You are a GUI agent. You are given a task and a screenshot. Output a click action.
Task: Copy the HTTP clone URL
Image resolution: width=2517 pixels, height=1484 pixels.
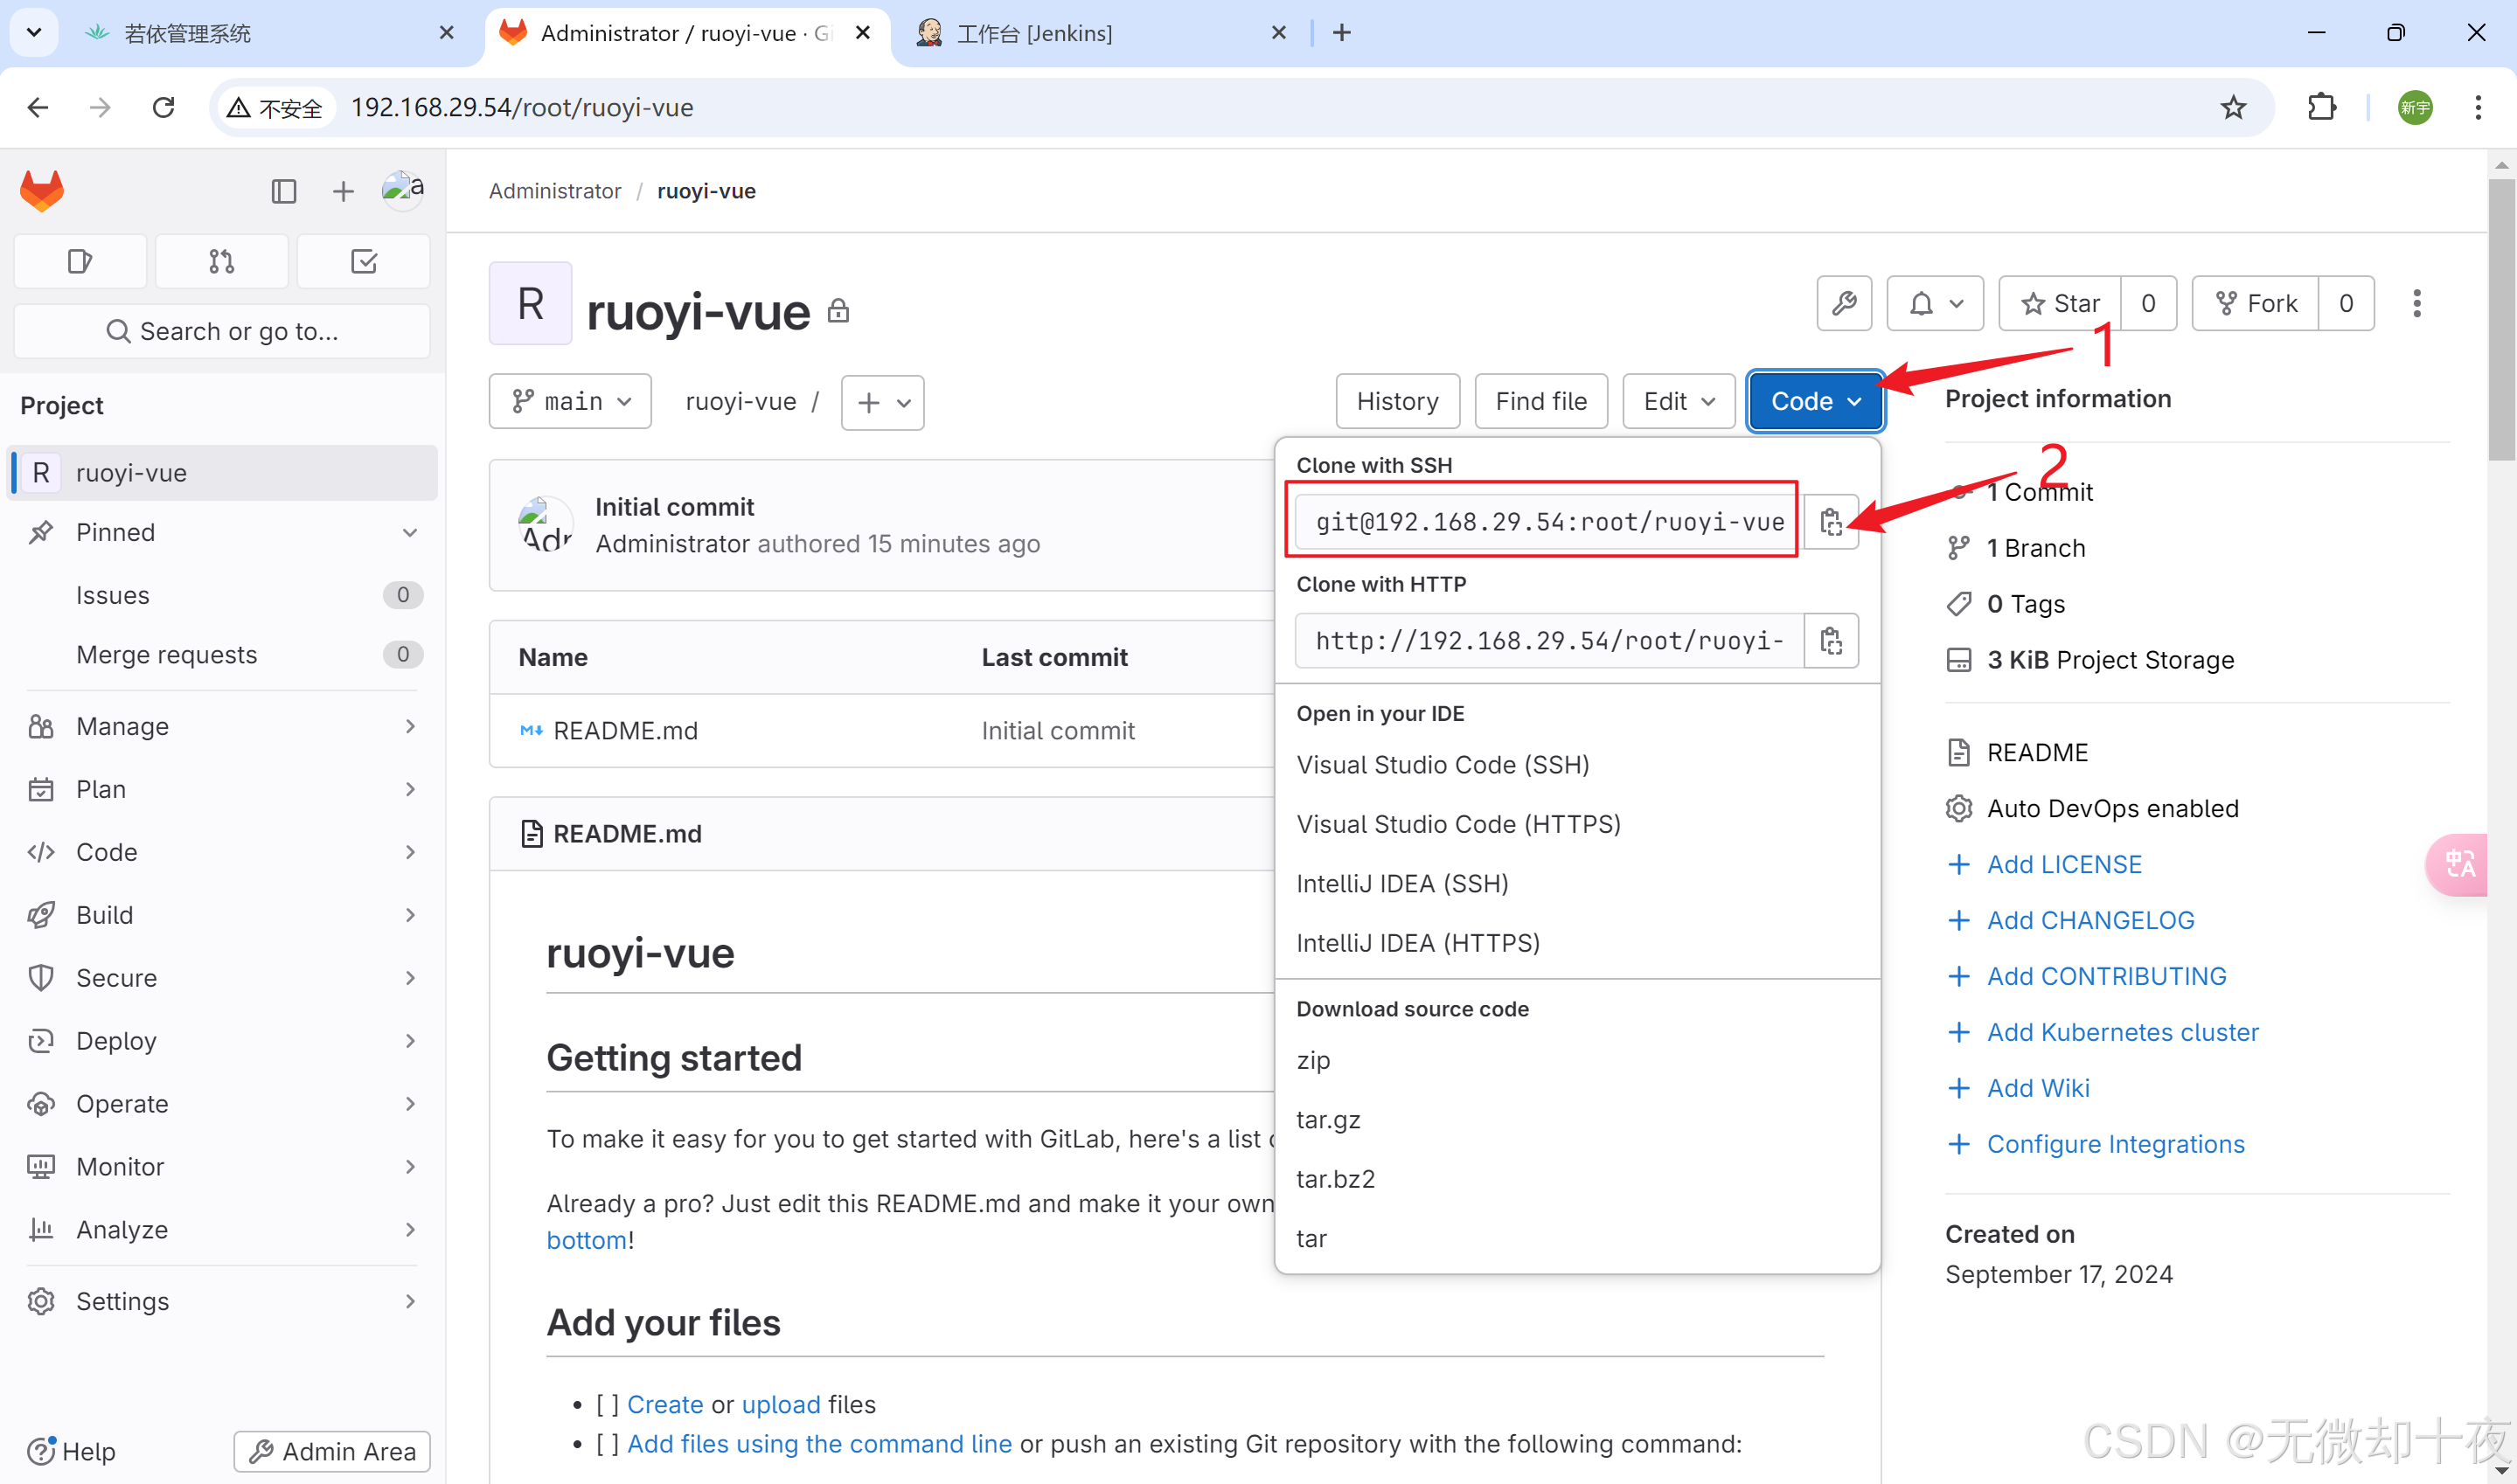point(1830,641)
